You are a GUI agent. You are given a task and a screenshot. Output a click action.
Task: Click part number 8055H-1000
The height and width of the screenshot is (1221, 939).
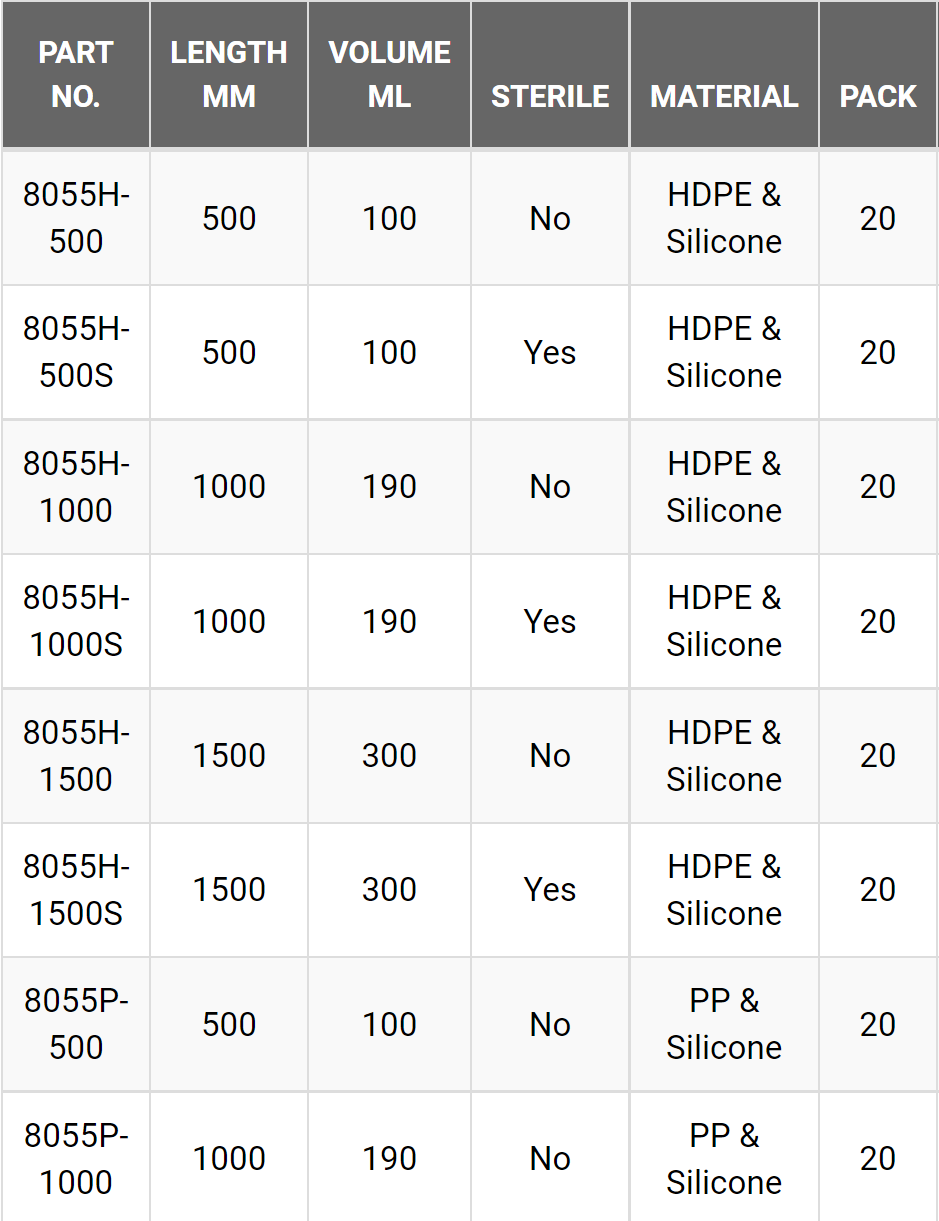[x=76, y=487]
